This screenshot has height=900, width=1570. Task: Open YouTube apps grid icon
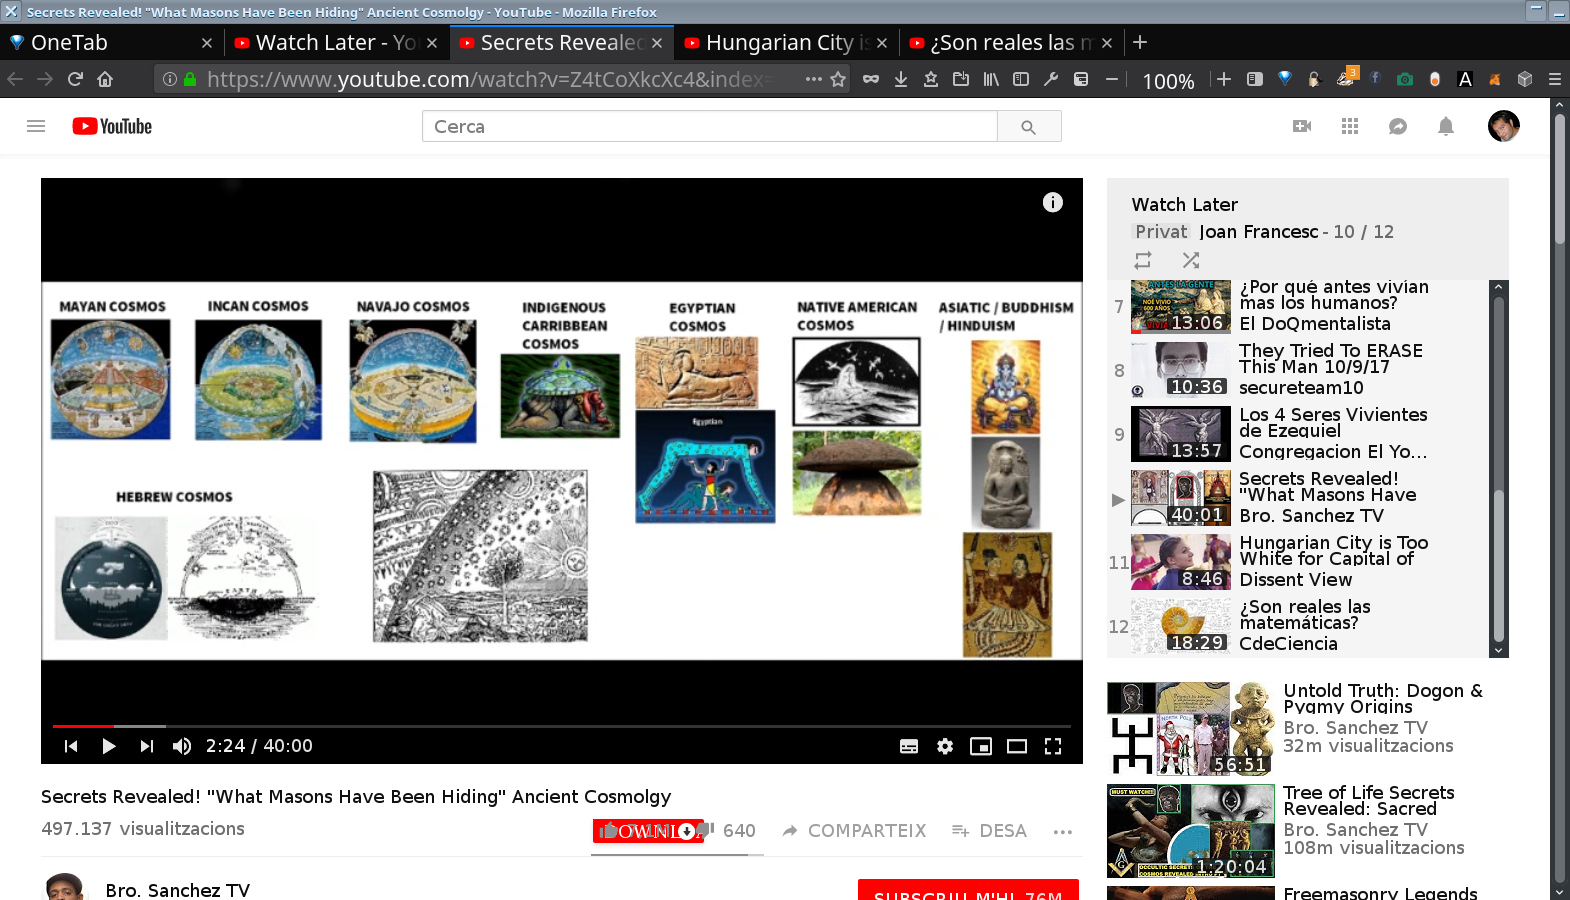[x=1350, y=126]
